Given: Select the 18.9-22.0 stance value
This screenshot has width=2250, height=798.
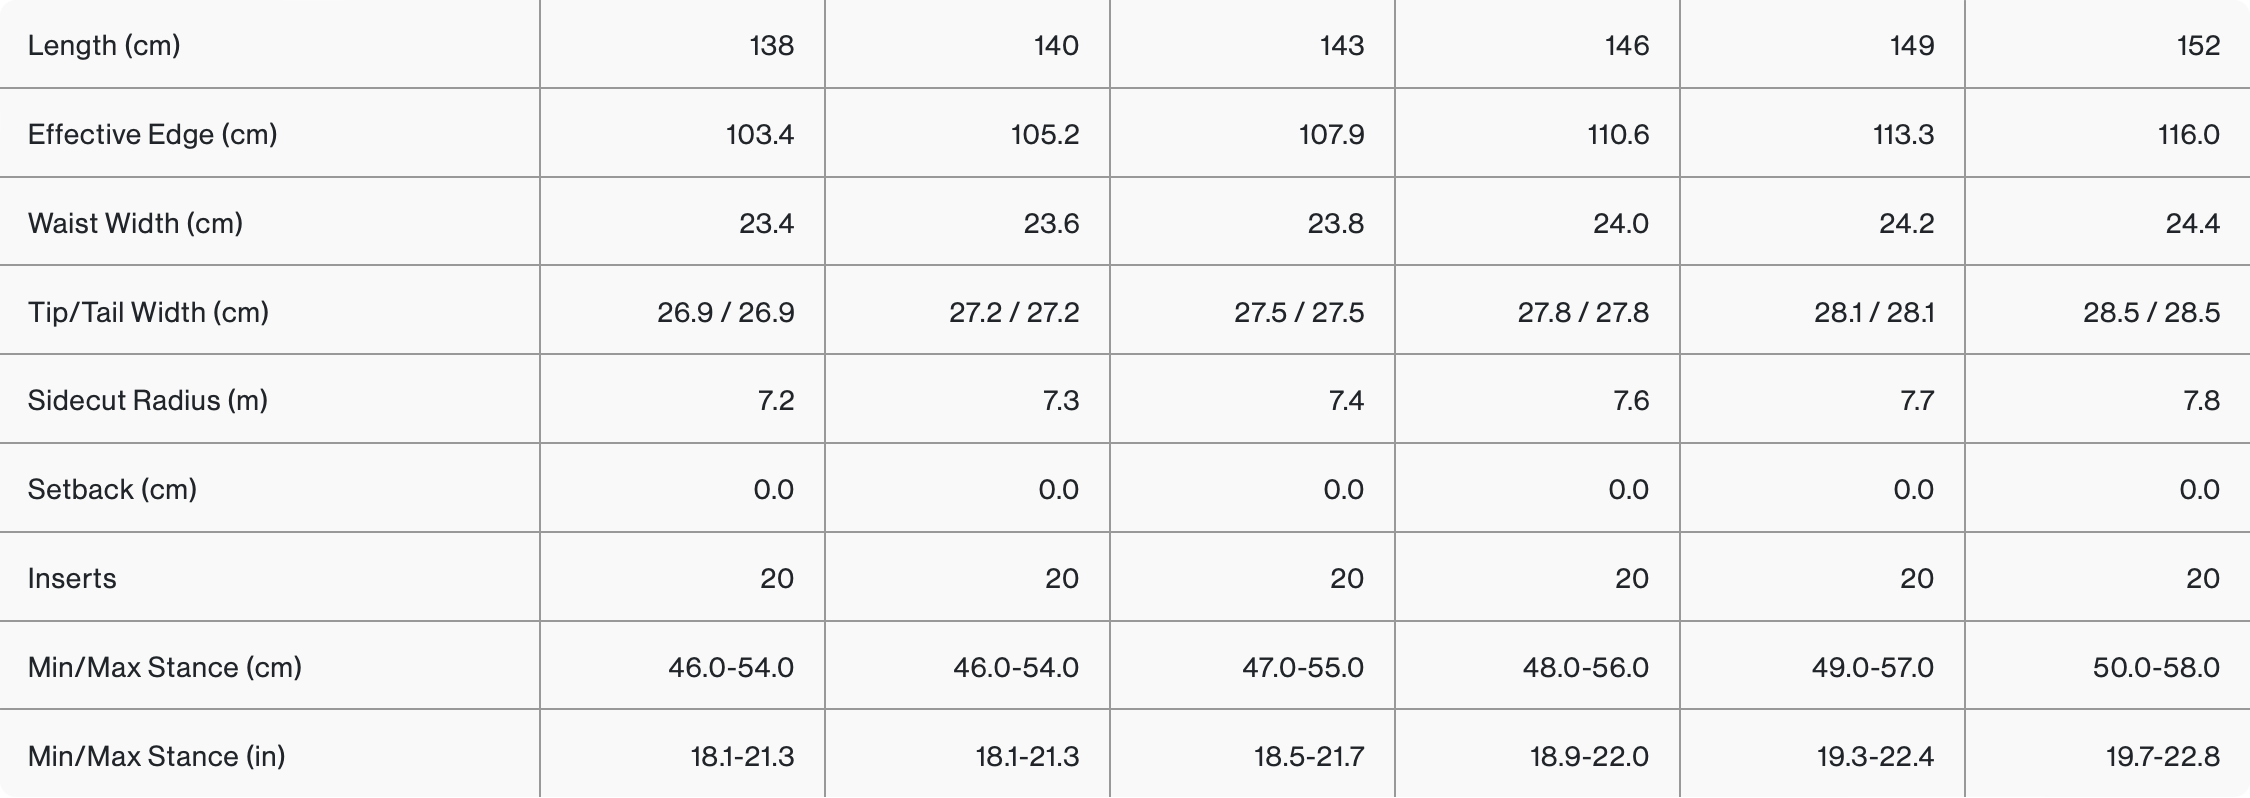Looking at the screenshot, I should point(1589,757).
